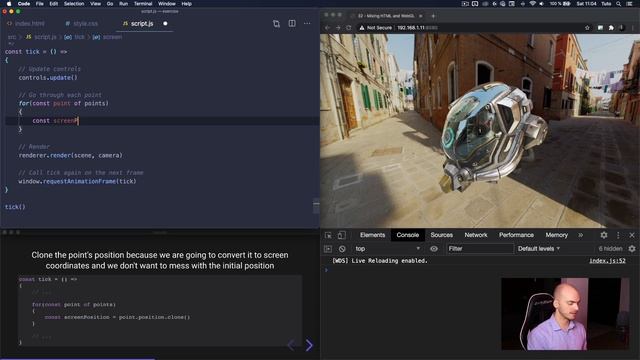Switch to the Performance tab
Screen dimensions: 640x360
coord(516,235)
